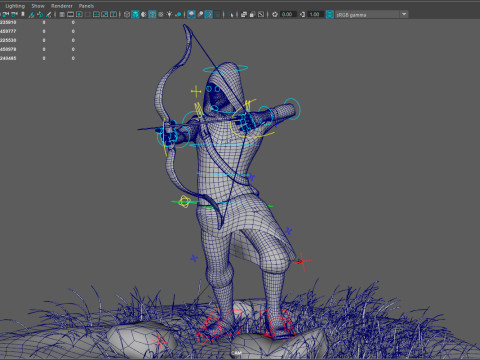Show the Safe Action guide
The height and width of the screenshot is (360, 480).
point(105,14)
